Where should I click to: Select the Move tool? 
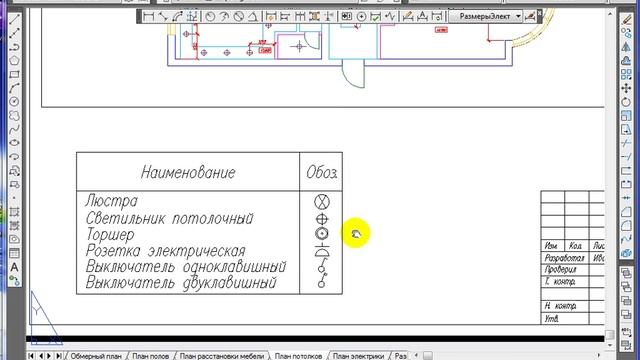click(x=626, y=88)
